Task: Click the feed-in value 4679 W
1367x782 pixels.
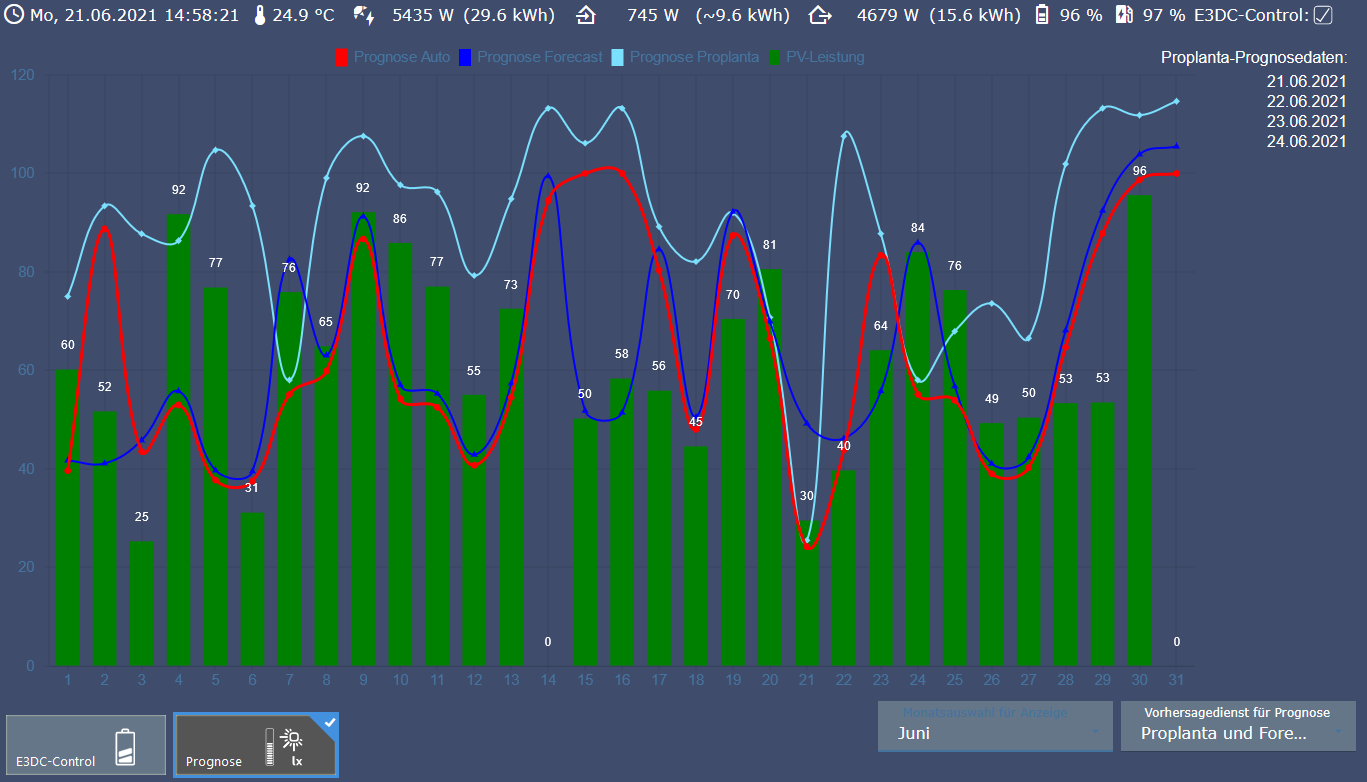Action: click(888, 15)
